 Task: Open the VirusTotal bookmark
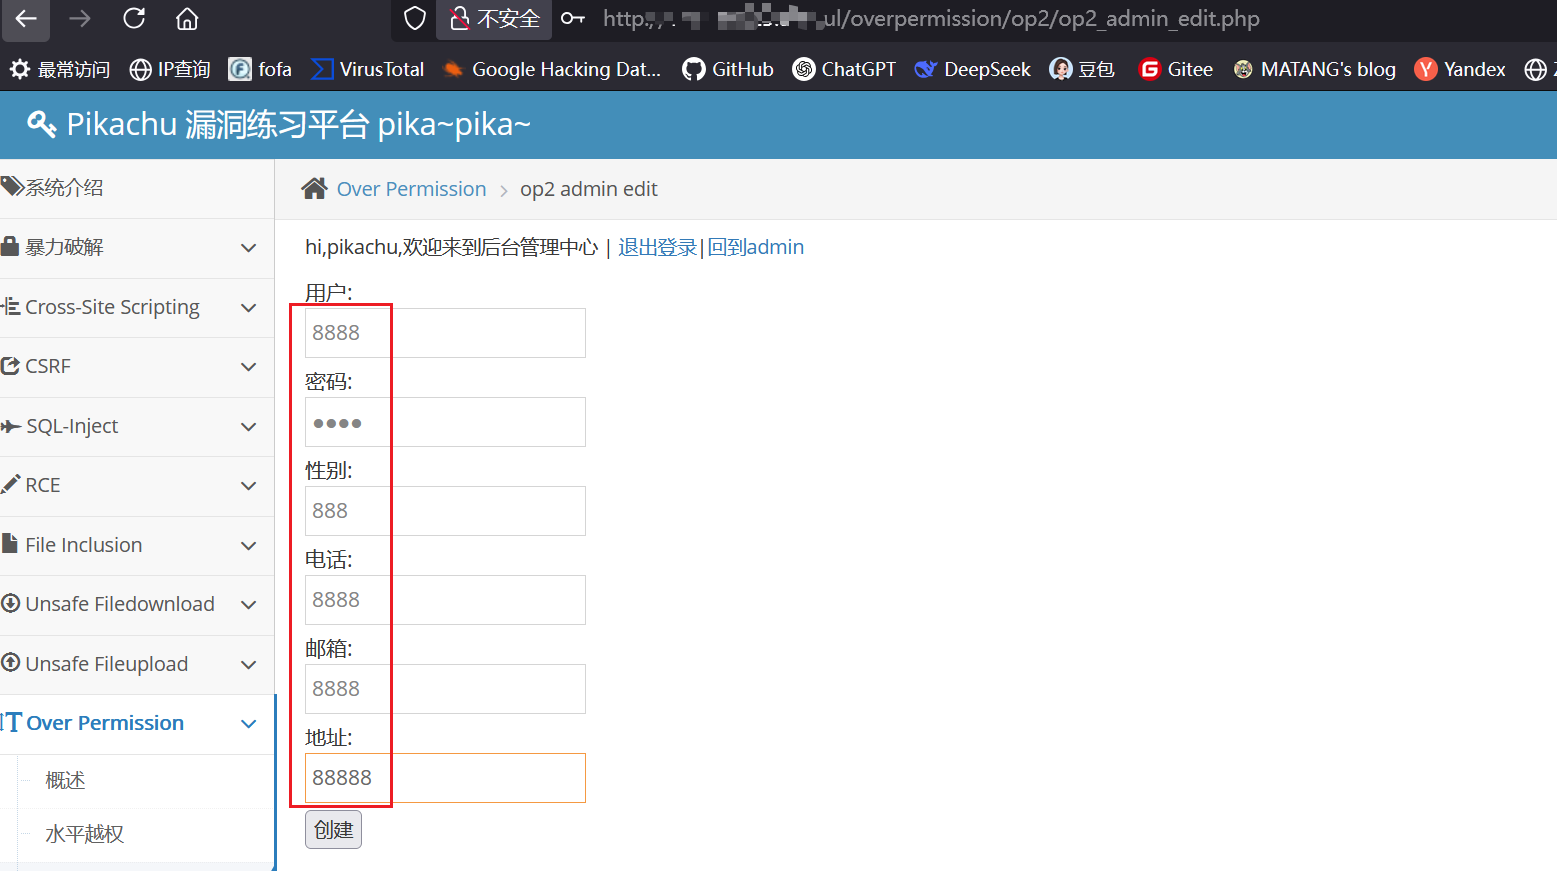pyautogui.click(x=368, y=69)
